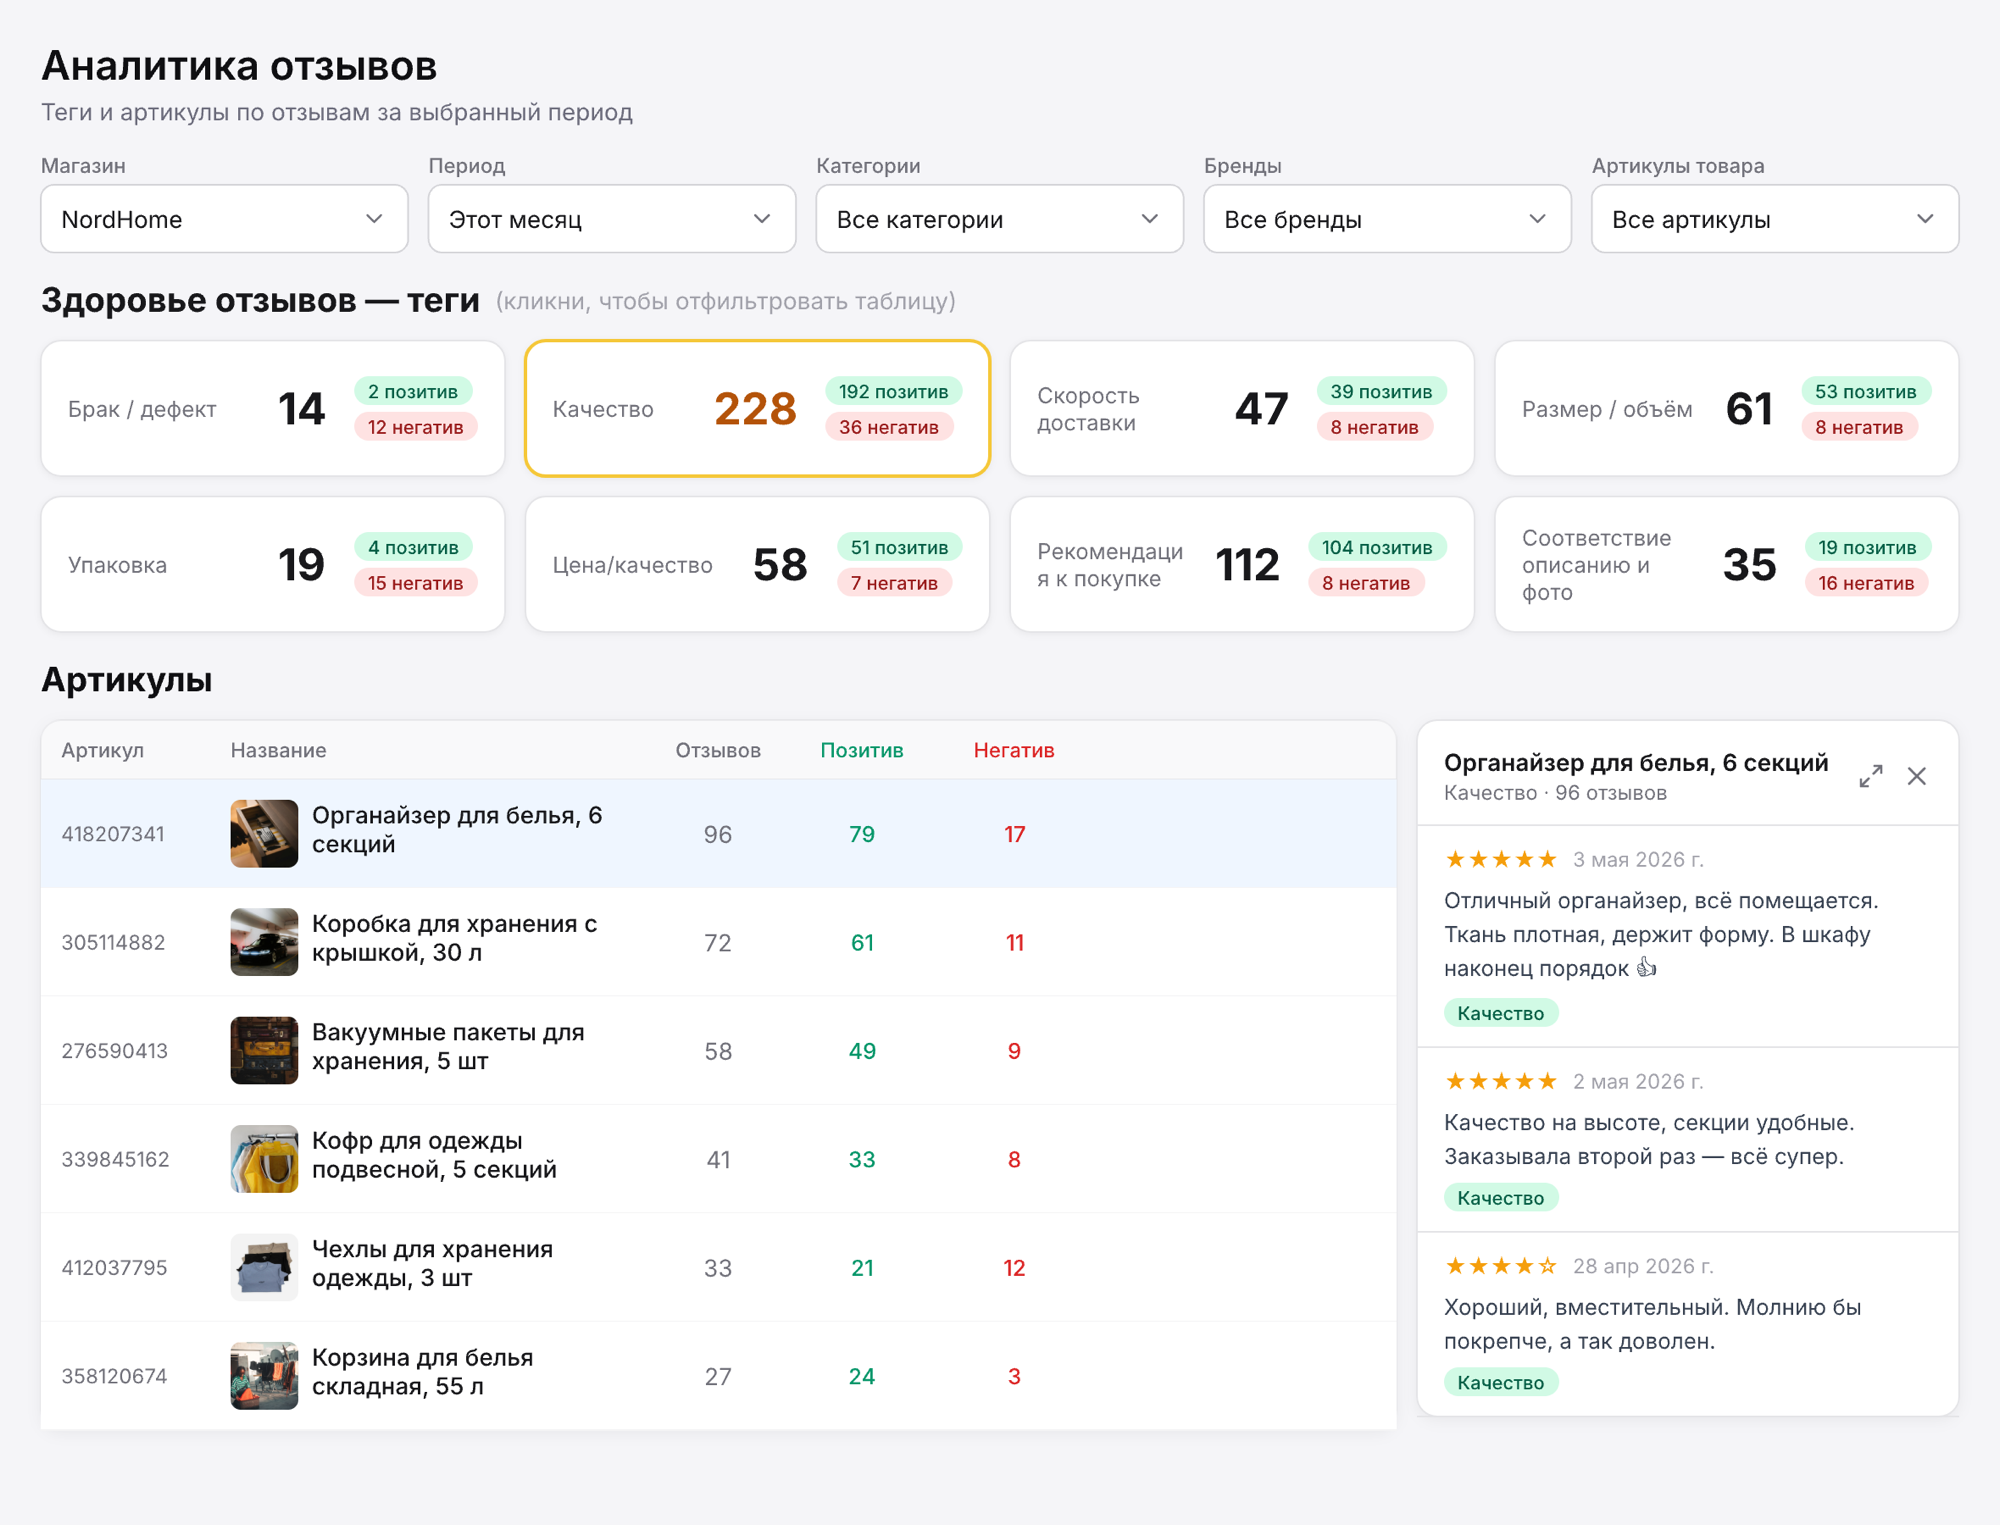Image resolution: width=2000 pixels, height=1525 pixels.
Task: Filter the table by Брак / дефект tag
Action: point(273,408)
